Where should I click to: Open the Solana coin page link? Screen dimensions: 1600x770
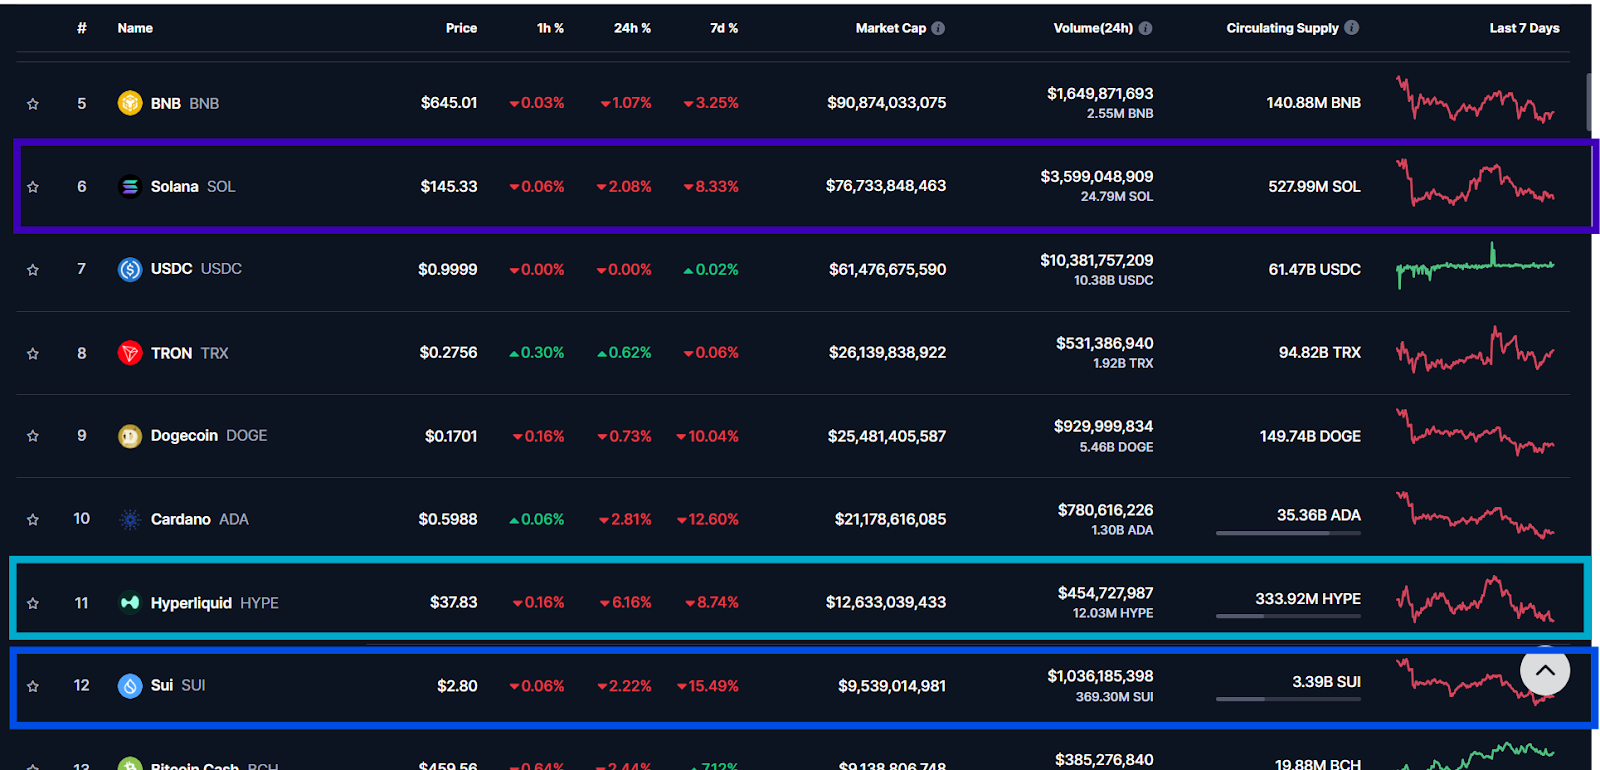193,186
